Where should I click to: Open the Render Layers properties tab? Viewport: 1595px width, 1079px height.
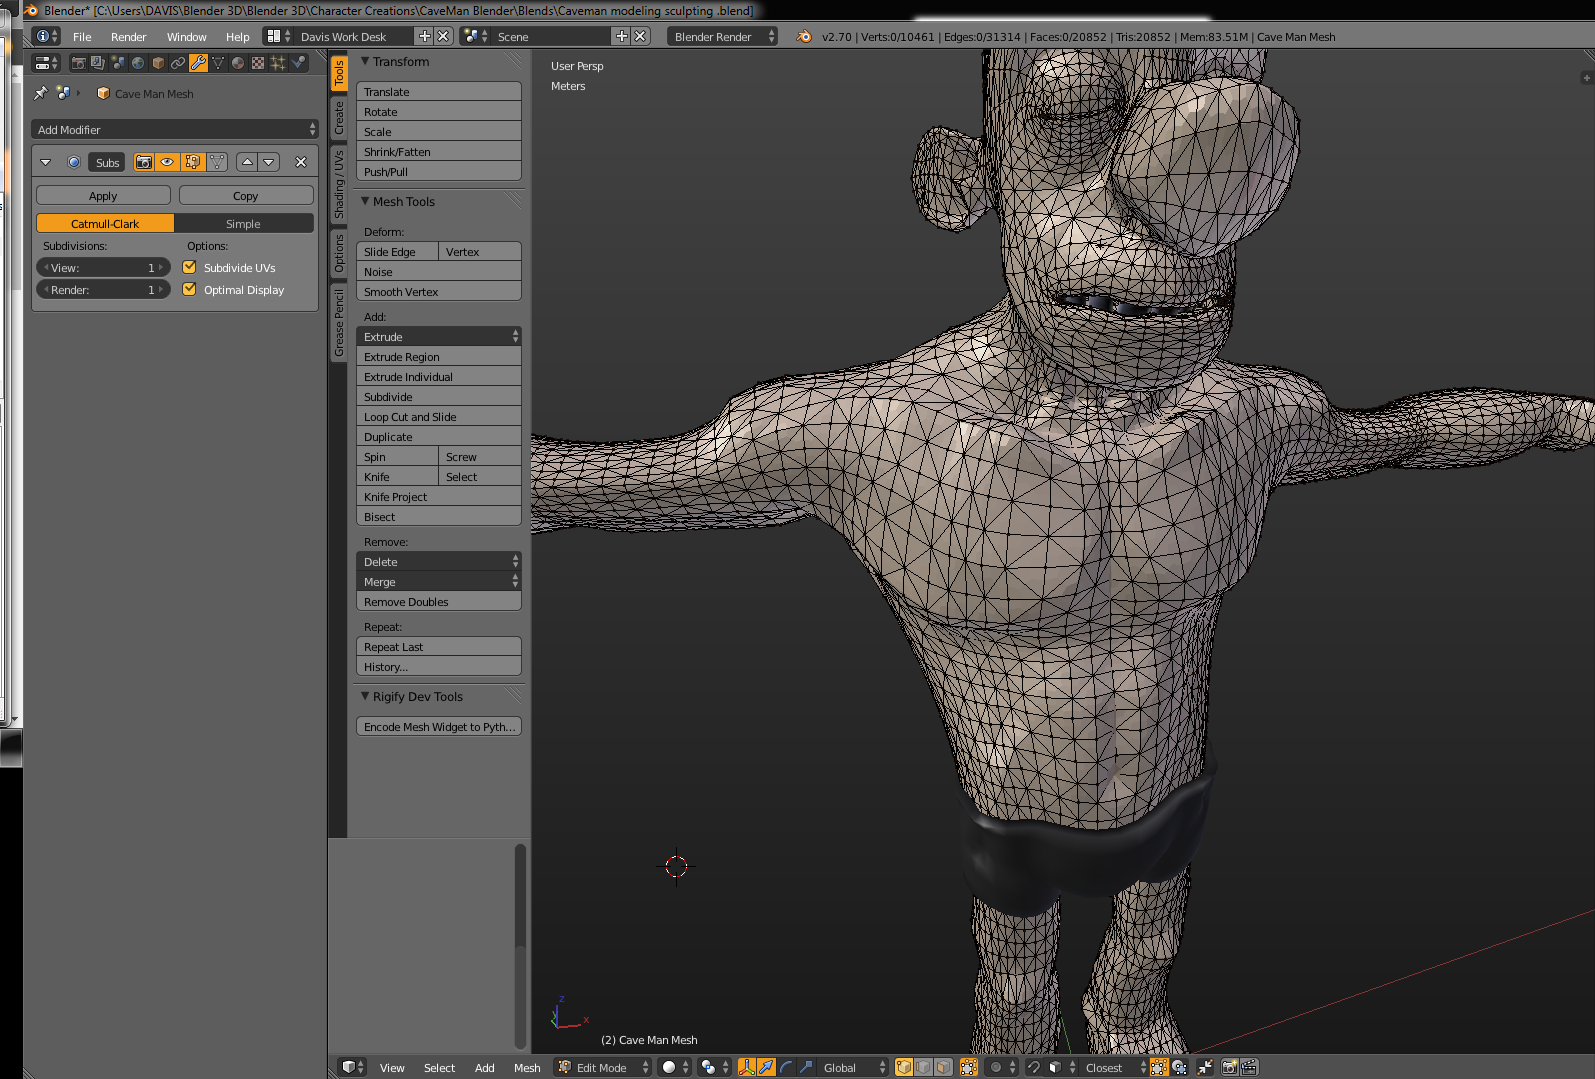98,63
